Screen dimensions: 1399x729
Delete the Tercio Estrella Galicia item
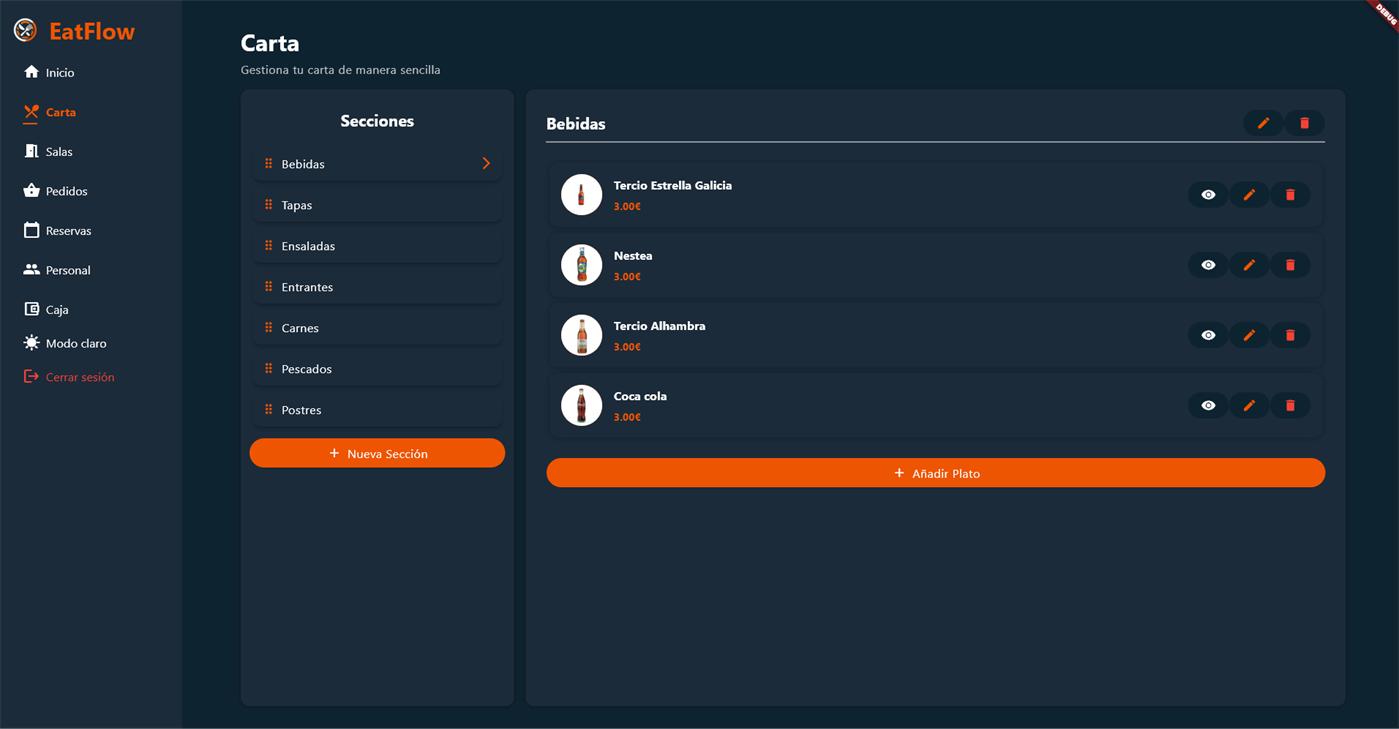click(x=1290, y=195)
